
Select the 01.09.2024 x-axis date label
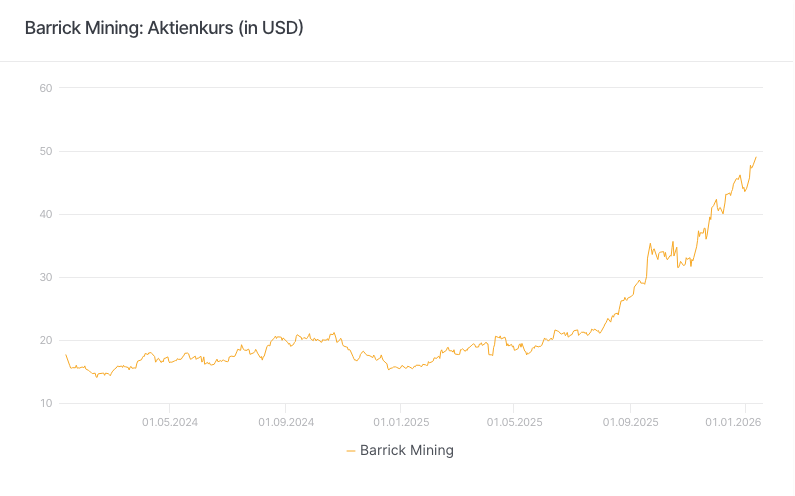tap(286, 422)
